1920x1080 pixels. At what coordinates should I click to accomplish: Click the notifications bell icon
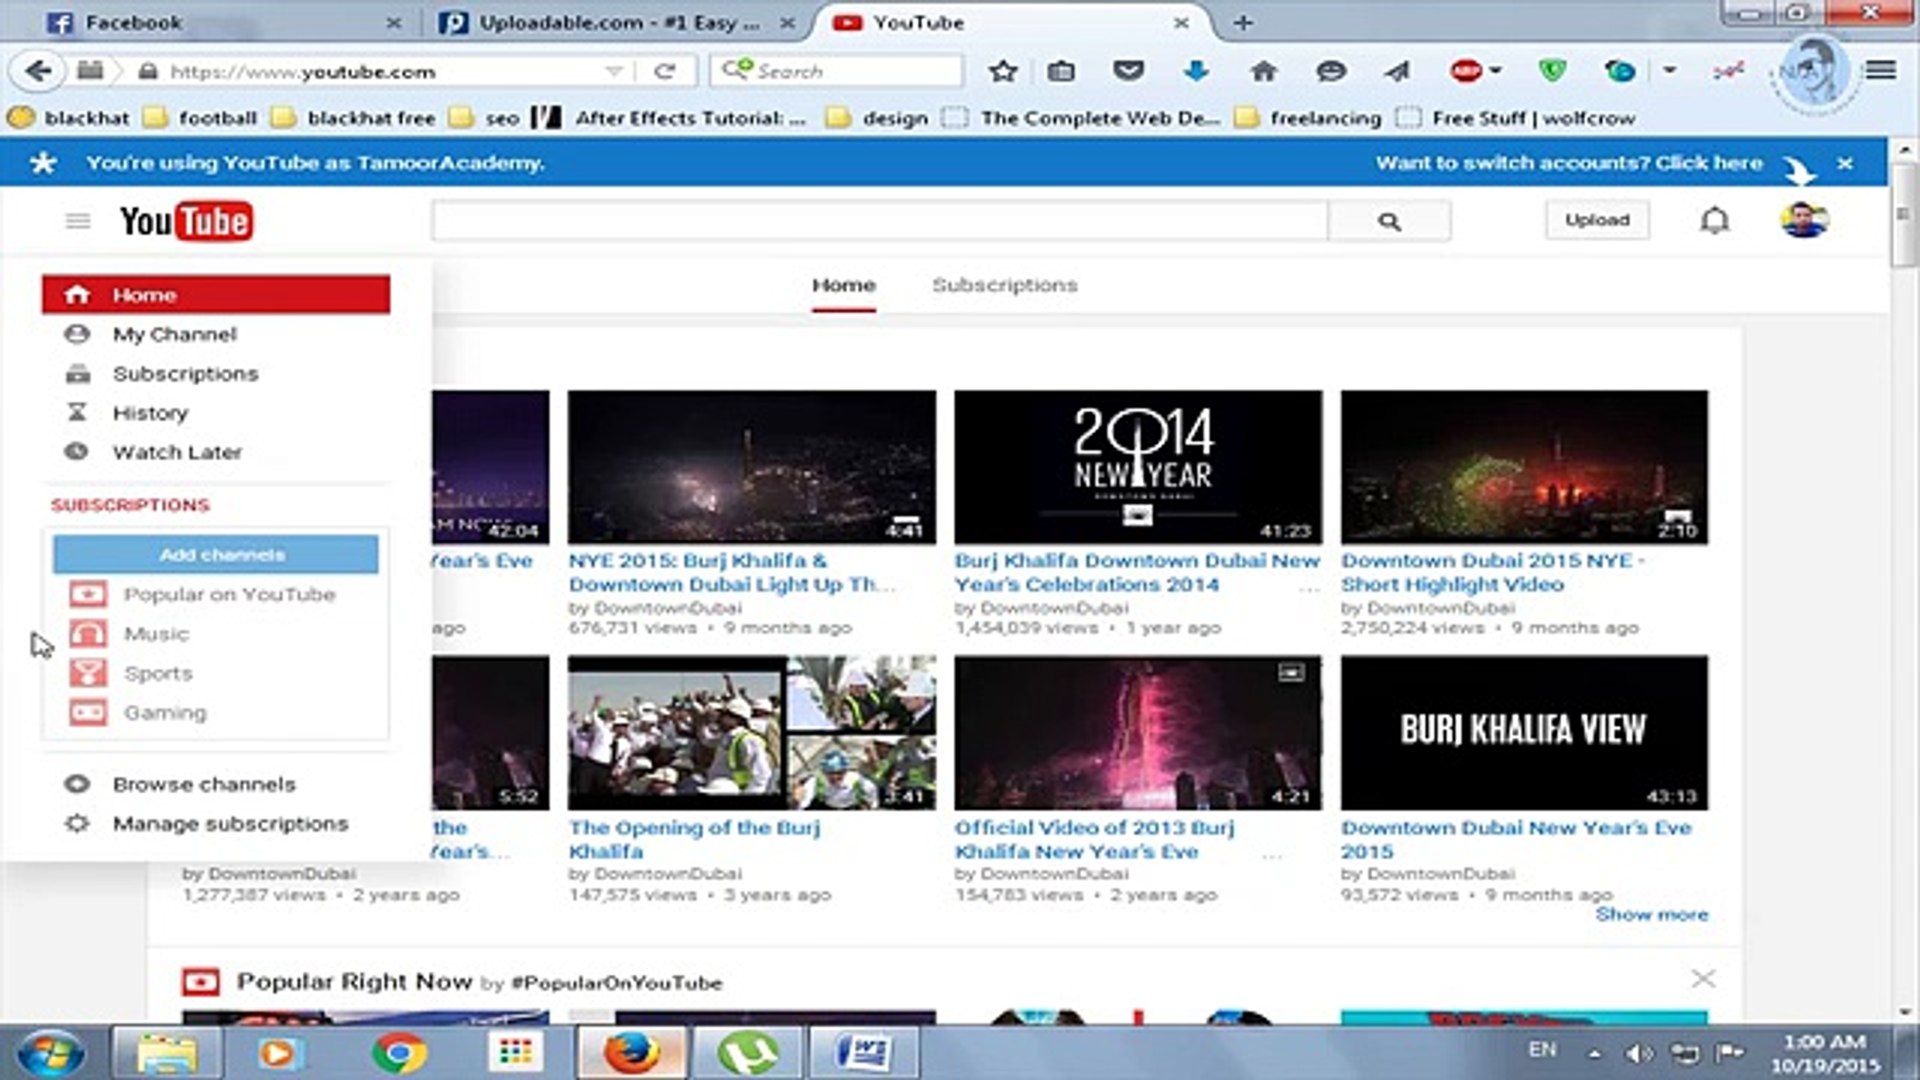(1714, 219)
